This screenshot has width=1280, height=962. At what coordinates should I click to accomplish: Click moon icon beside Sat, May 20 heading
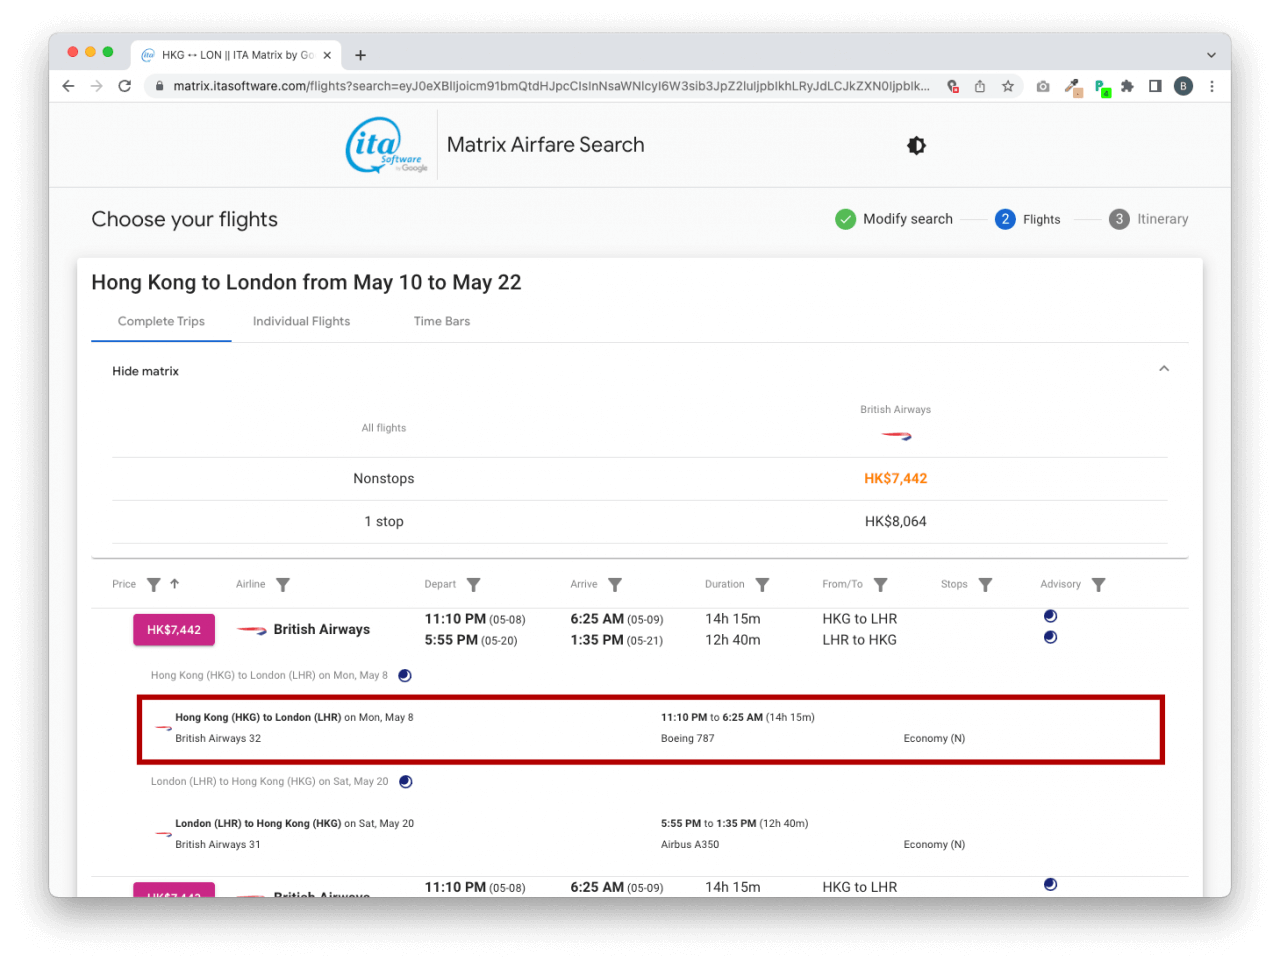click(x=406, y=782)
